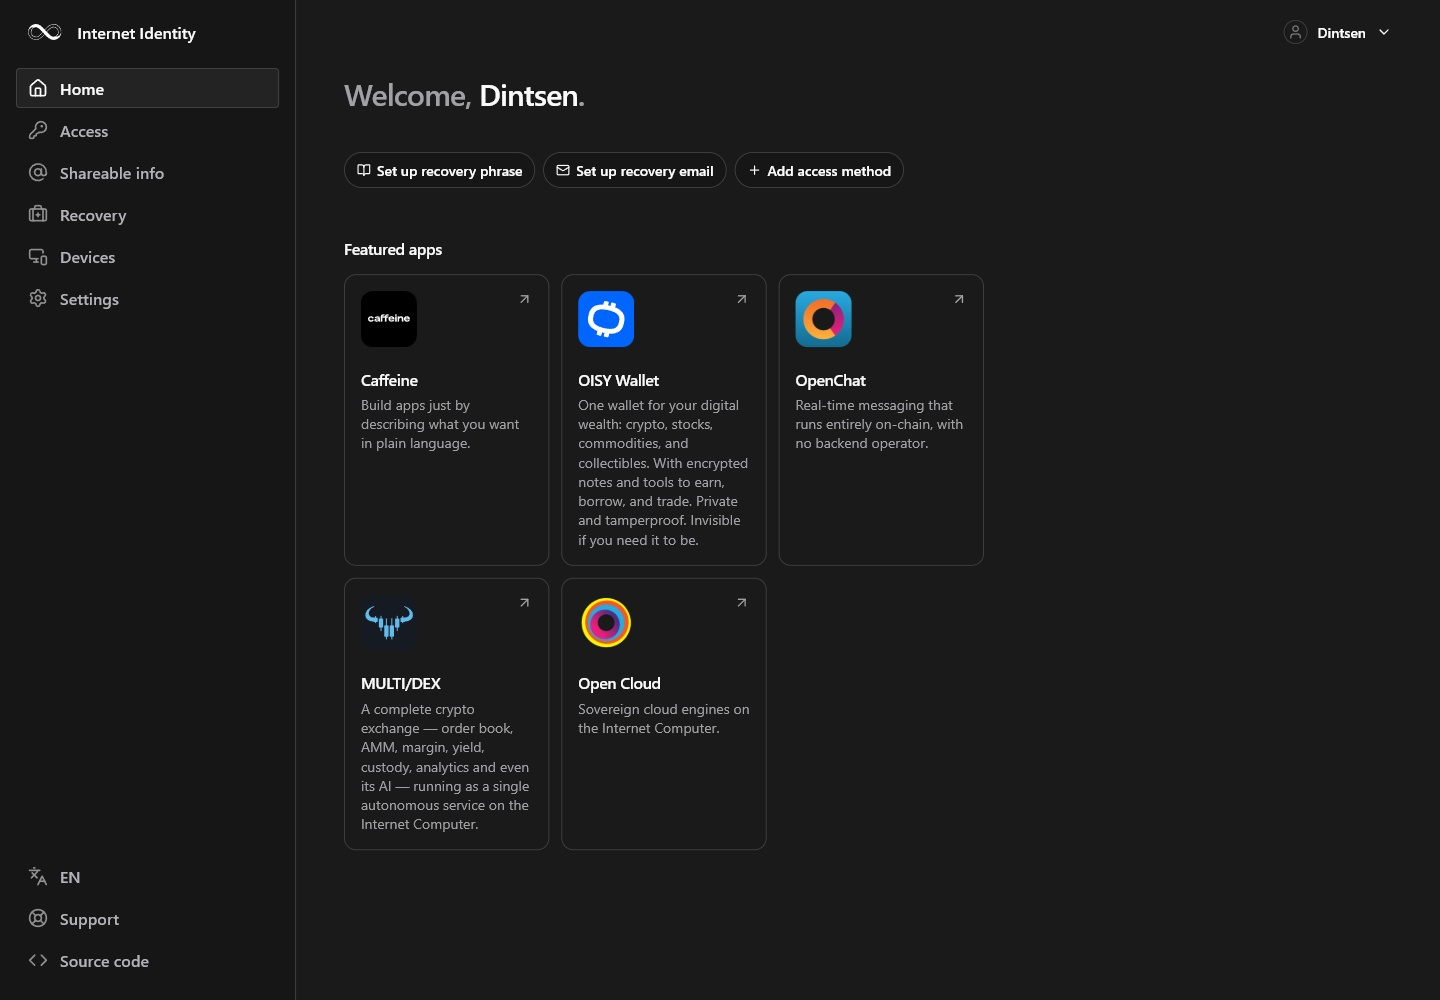Click the MULTI/DEX bull logo
Screen dimensions: 1440x1000
click(389, 622)
